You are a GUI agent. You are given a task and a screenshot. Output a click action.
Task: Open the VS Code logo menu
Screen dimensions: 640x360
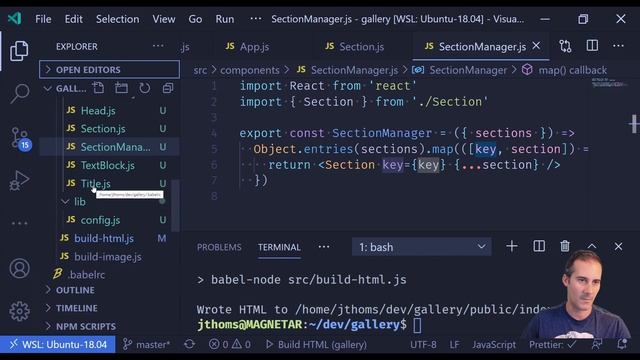point(14,18)
